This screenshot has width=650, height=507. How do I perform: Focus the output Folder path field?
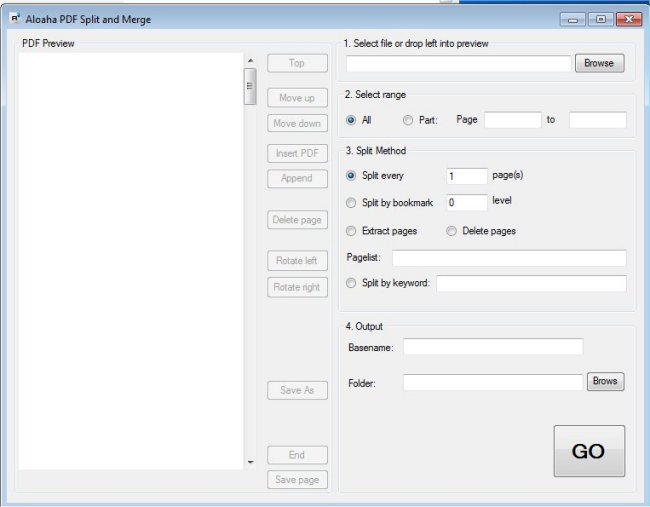(493, 382)
